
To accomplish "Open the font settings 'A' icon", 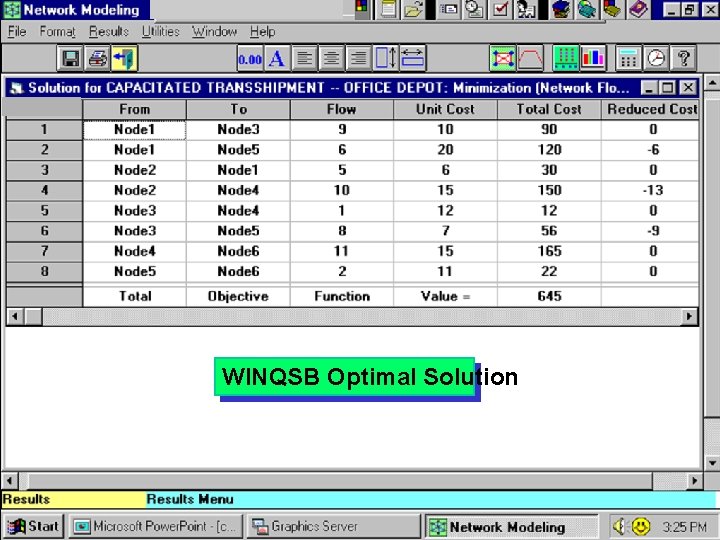I will pos(277,58).
